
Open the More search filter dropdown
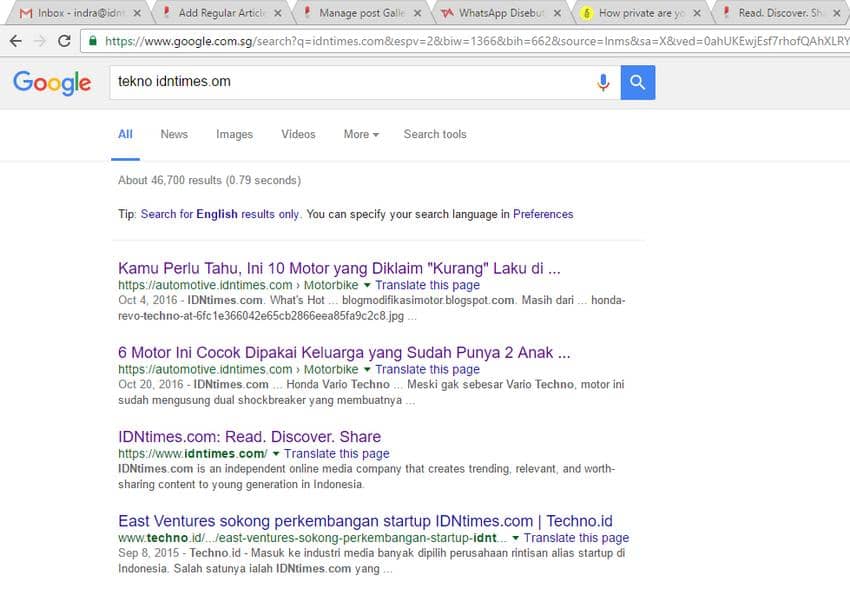361,134
